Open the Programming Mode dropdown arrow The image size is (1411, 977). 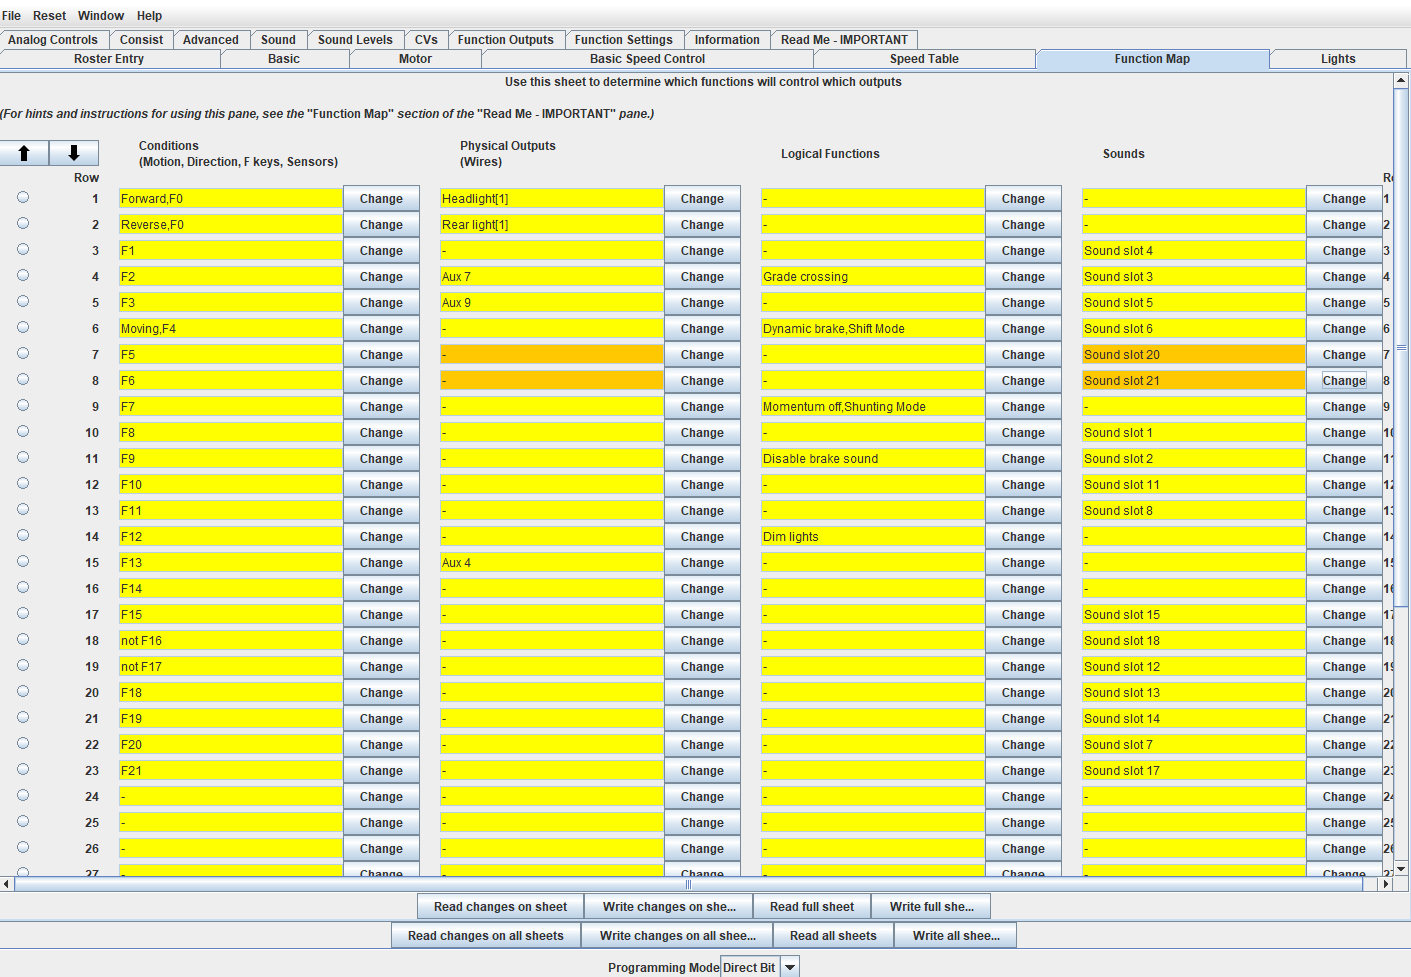tap(790, 967)
